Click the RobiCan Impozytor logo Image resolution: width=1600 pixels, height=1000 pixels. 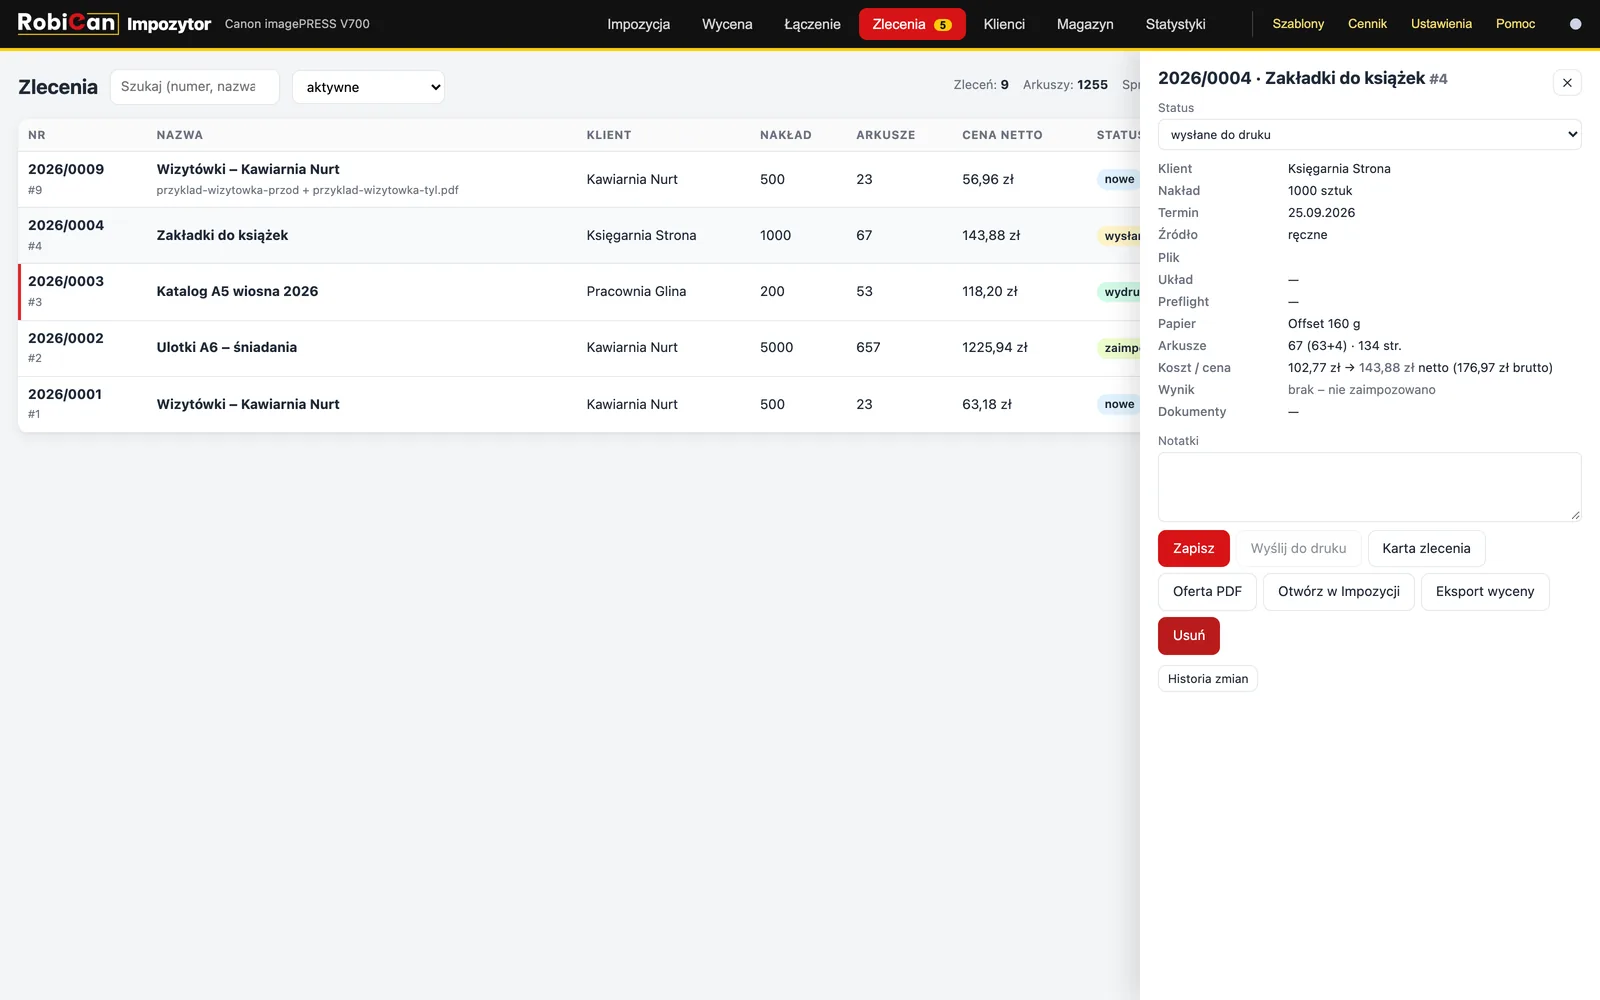click(114, 23)
